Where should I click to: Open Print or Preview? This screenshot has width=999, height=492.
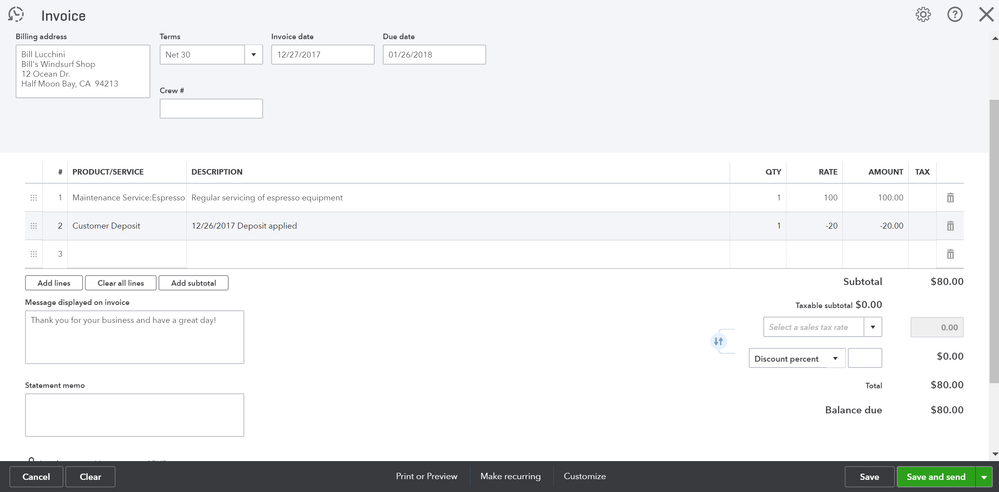(426, 476)
